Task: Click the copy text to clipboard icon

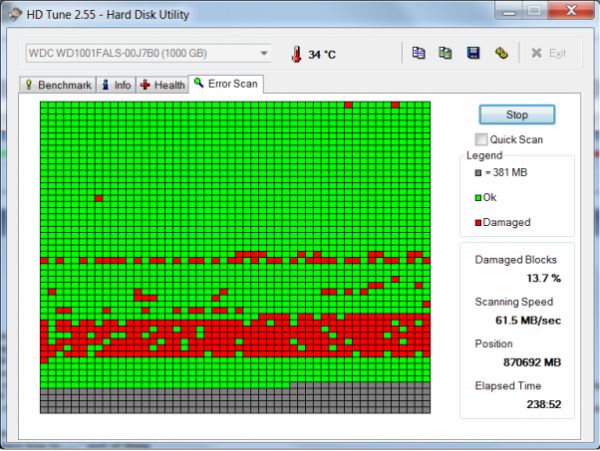Action: pos(418,53)
